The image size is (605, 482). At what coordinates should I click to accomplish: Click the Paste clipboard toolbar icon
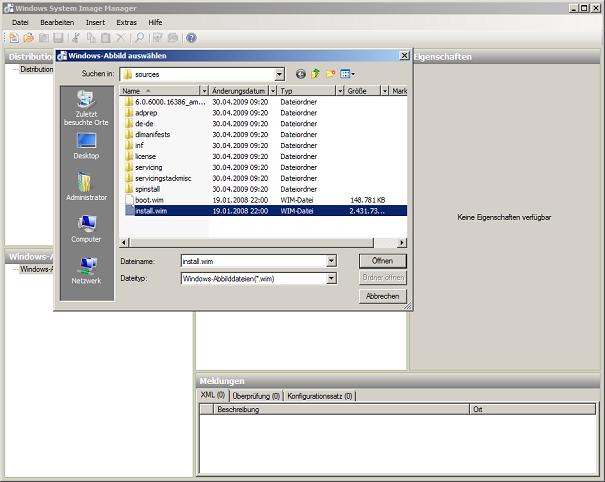[106, 37]
